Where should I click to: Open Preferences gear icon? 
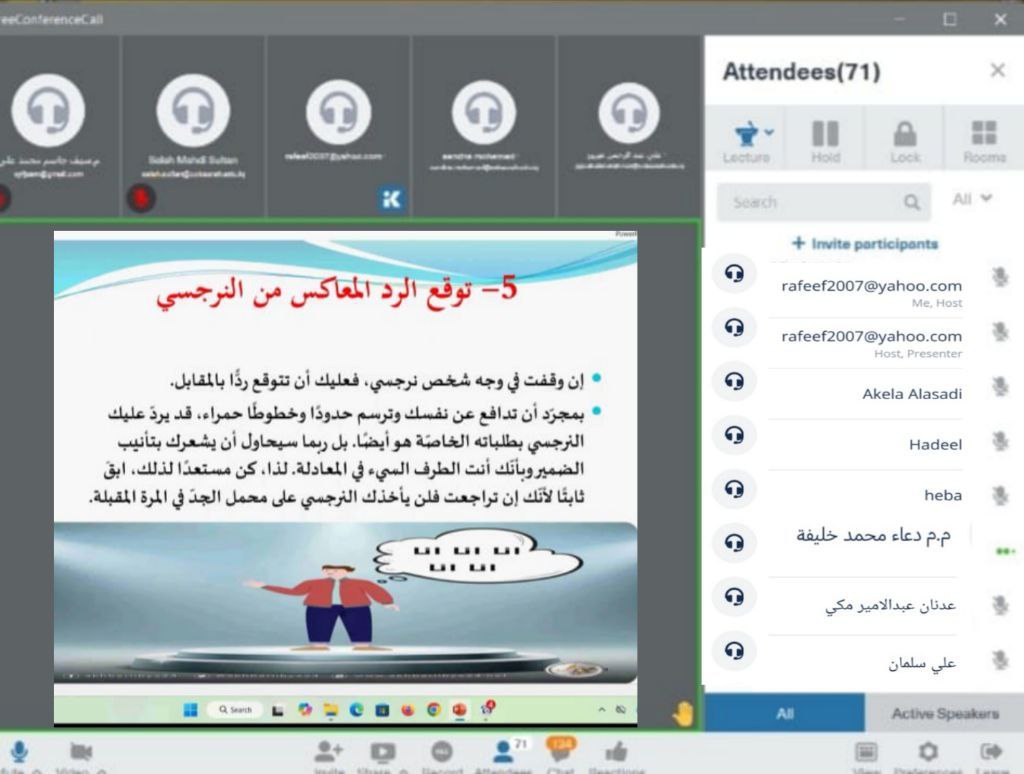click(x=928, y=754)
